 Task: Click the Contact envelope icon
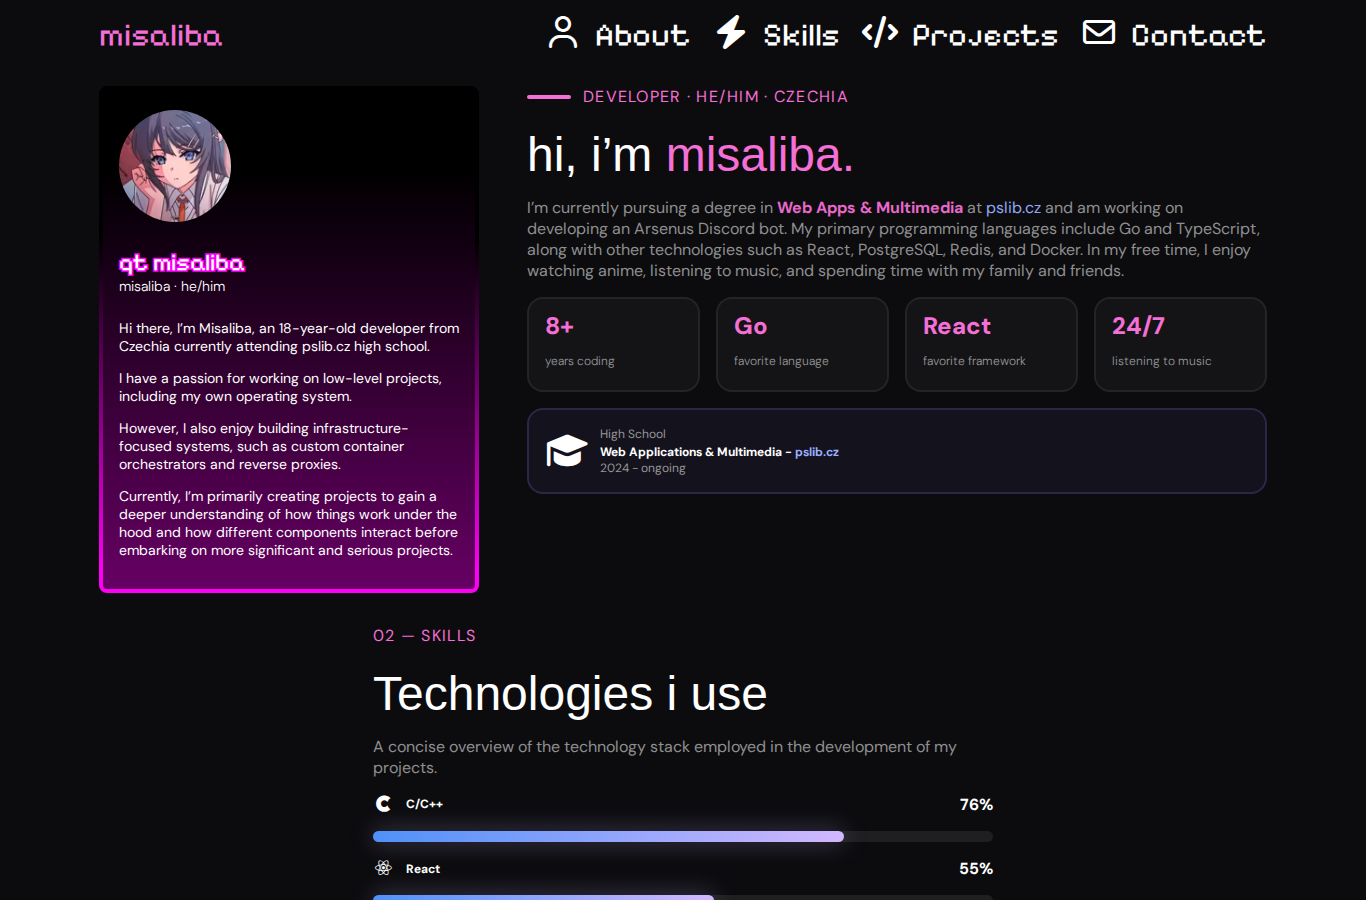pyautogui.click(x=1099, y=33)
